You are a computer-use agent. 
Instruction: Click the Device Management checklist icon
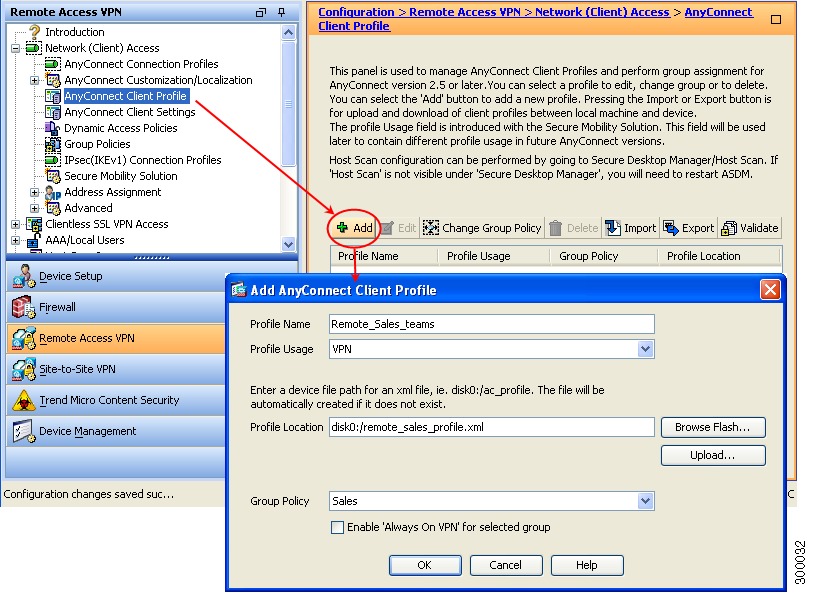(x=24, y=431)
